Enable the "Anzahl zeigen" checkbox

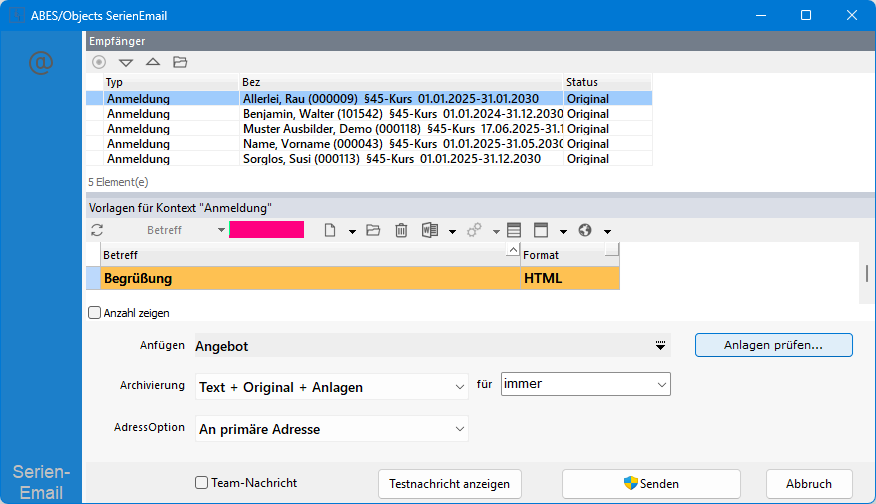click(x=95, y=313)
